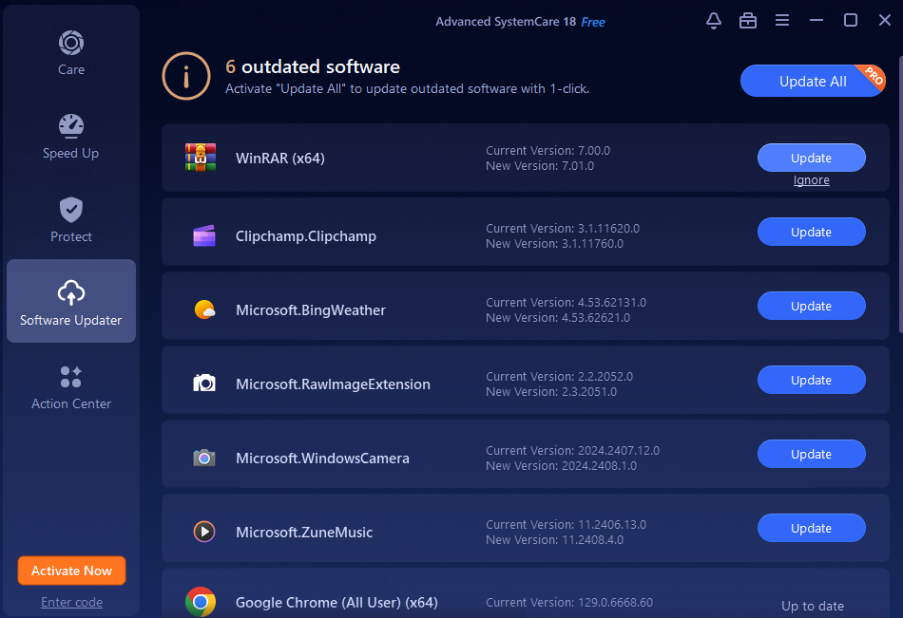Select Microsoft.RawImageExtension name text
The image size is (903, 618).
coord(333,384)
